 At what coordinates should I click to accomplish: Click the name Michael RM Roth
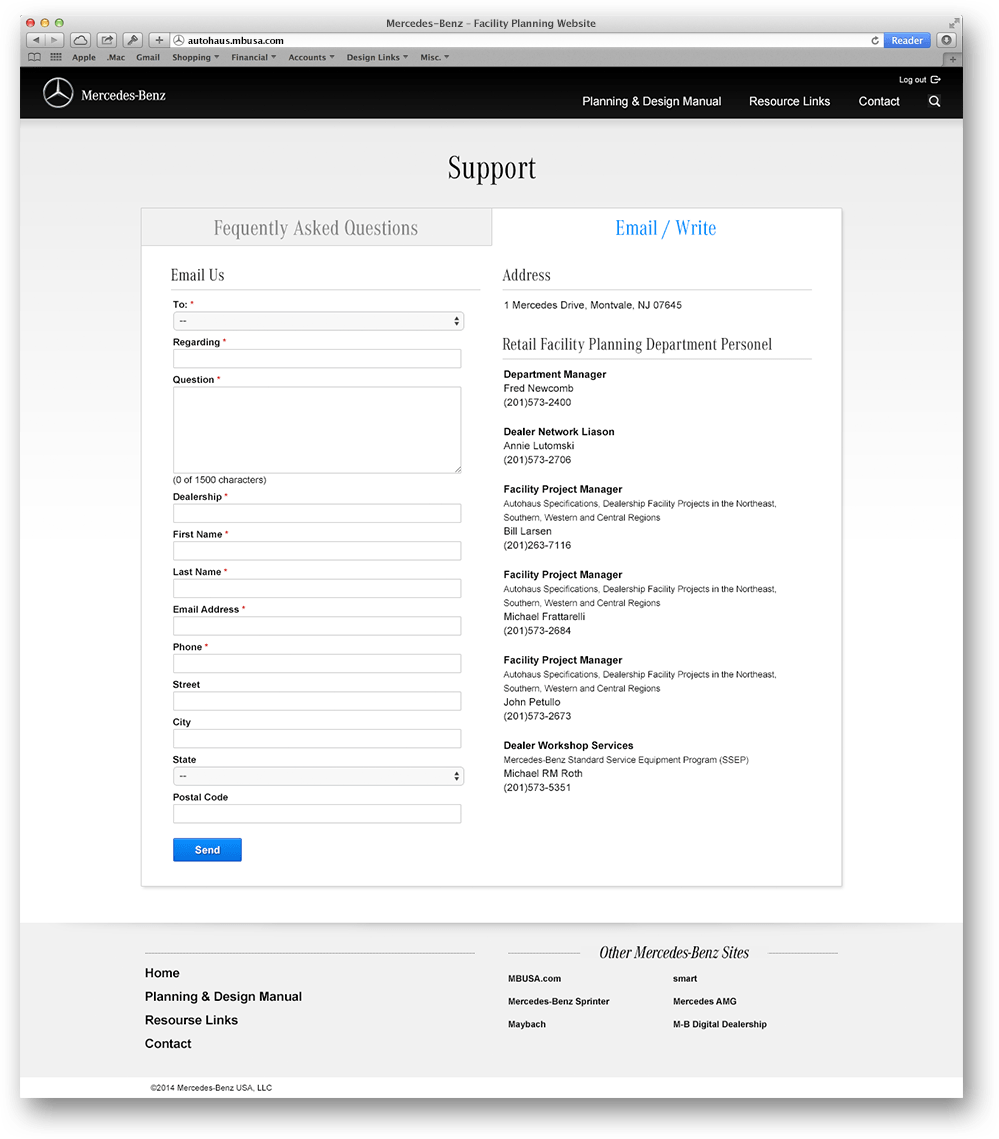click(x=543, y=774)
